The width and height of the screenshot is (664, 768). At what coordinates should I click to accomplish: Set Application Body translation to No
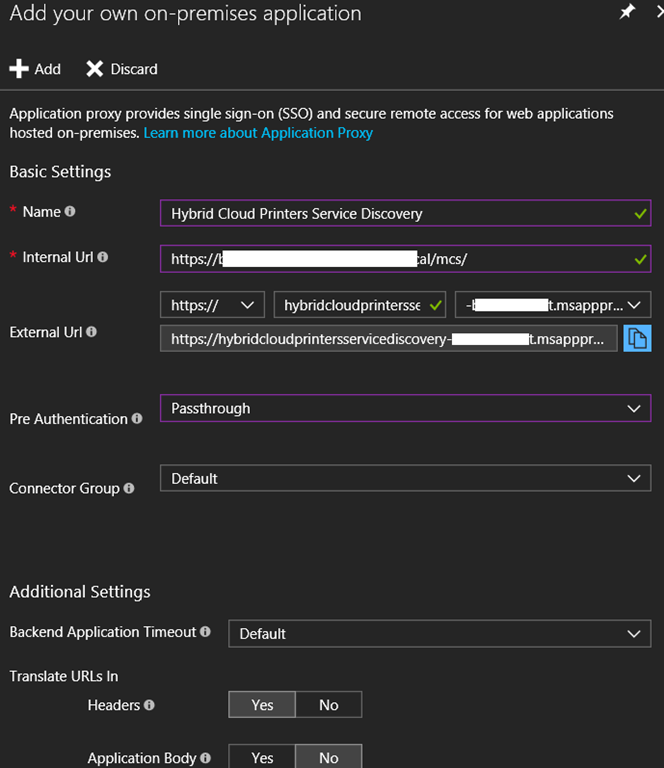(328, 757)
